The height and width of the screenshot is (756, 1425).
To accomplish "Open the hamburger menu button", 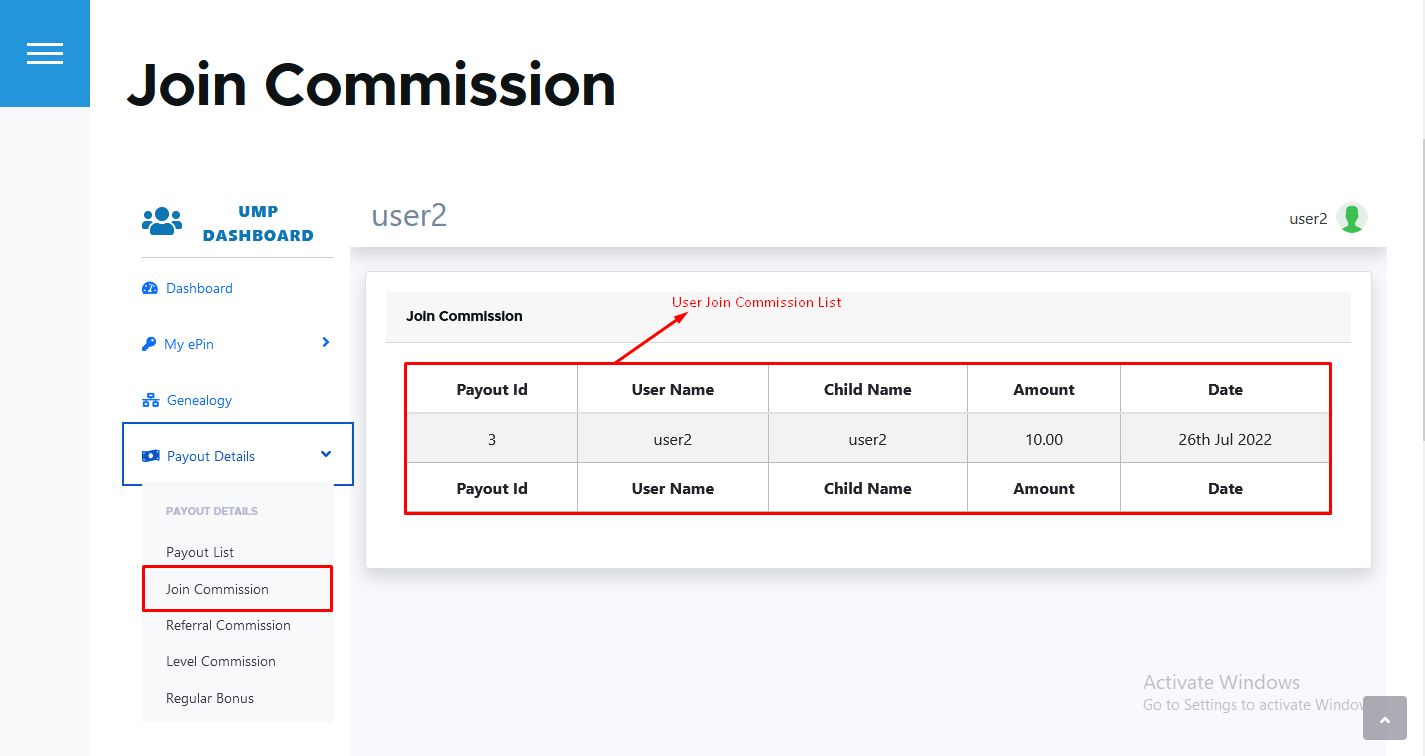I will [45, 53].
